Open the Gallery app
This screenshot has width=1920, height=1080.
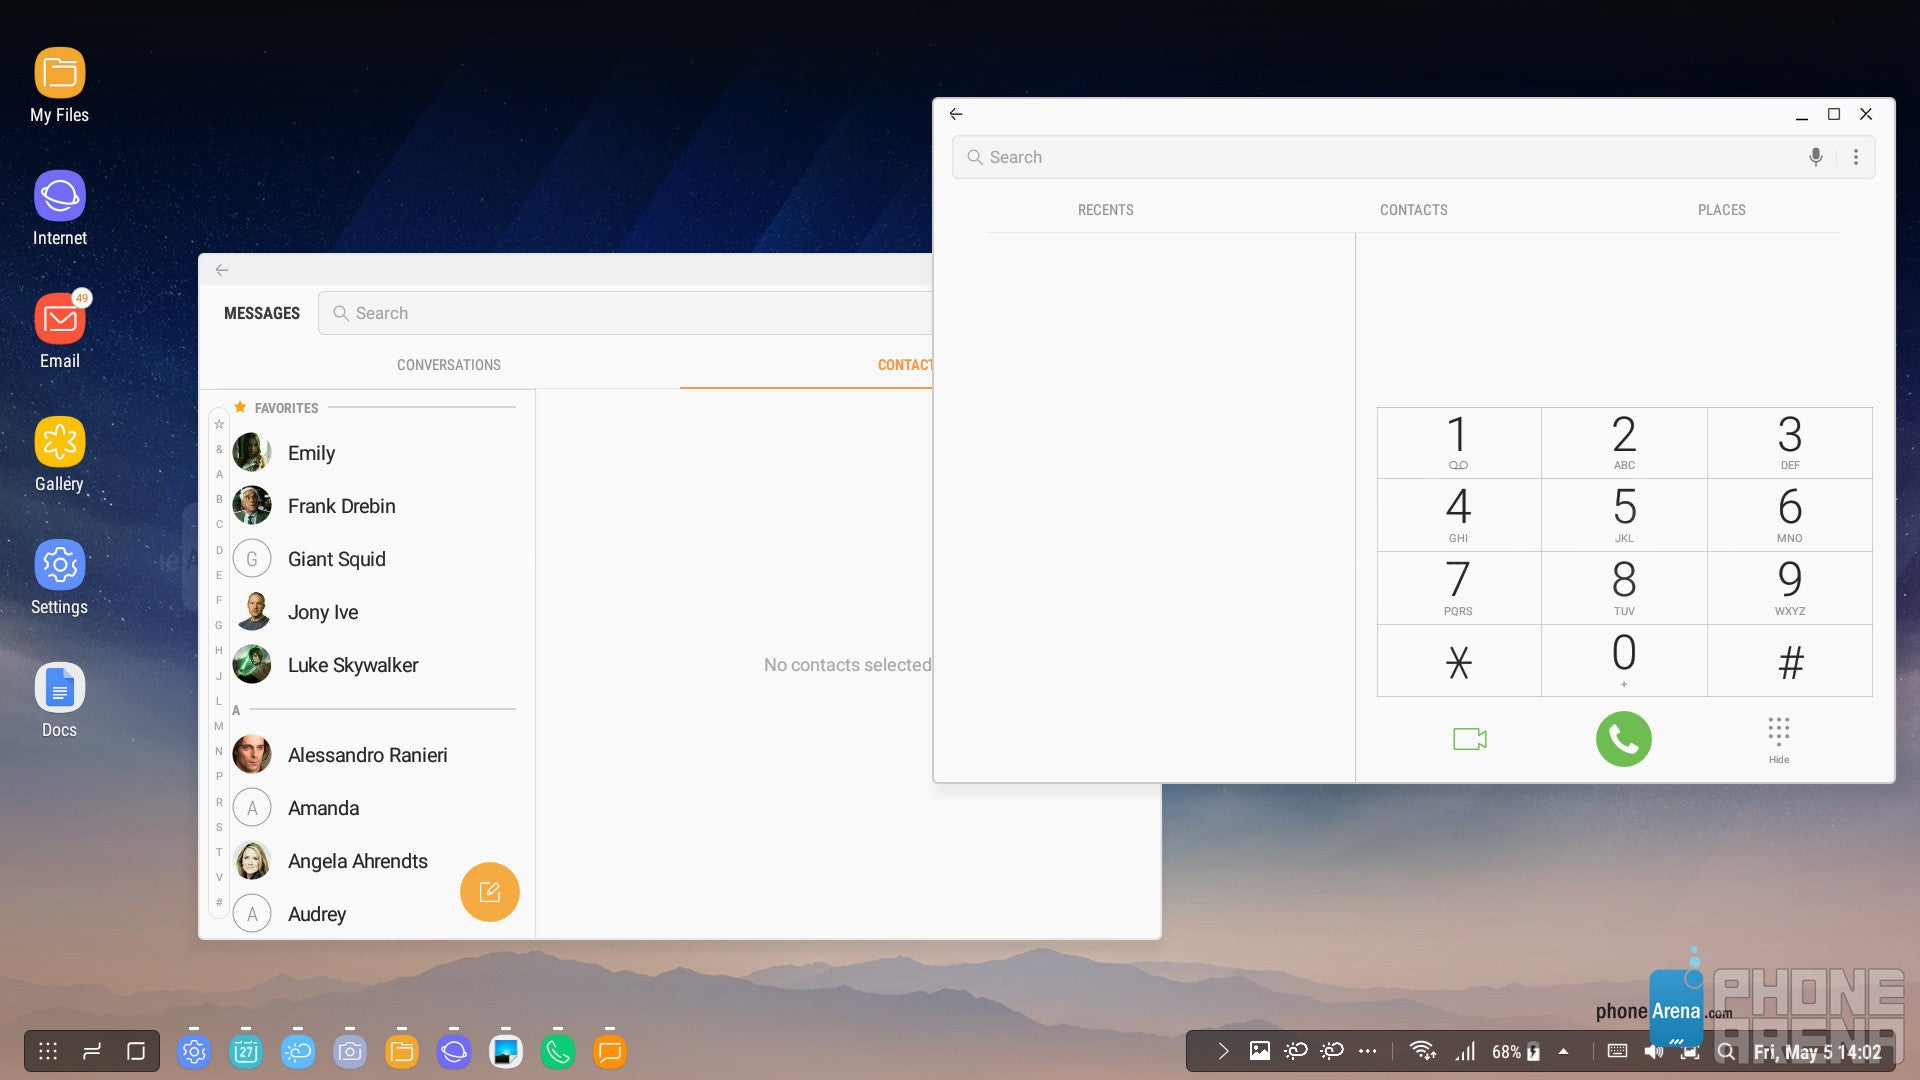point(59,450)
